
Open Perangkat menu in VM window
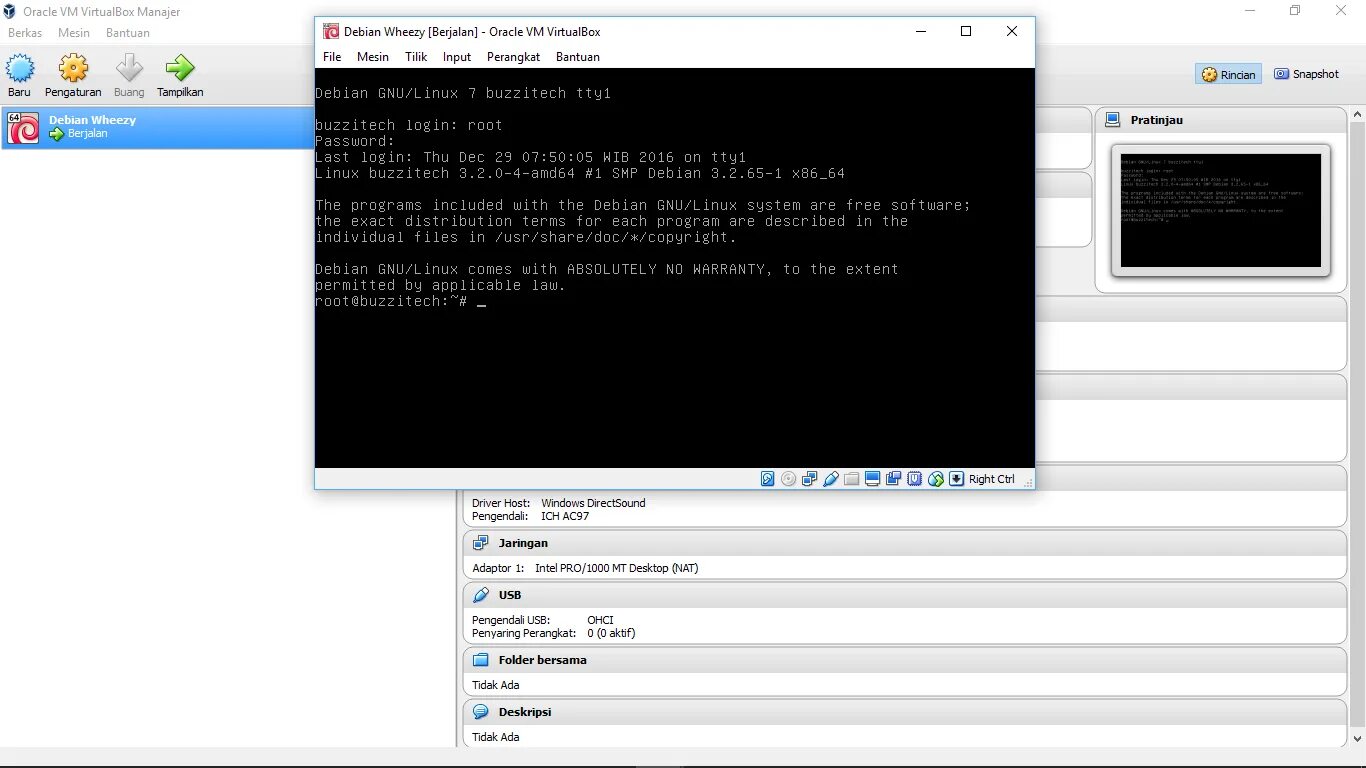tap(514, 57)
